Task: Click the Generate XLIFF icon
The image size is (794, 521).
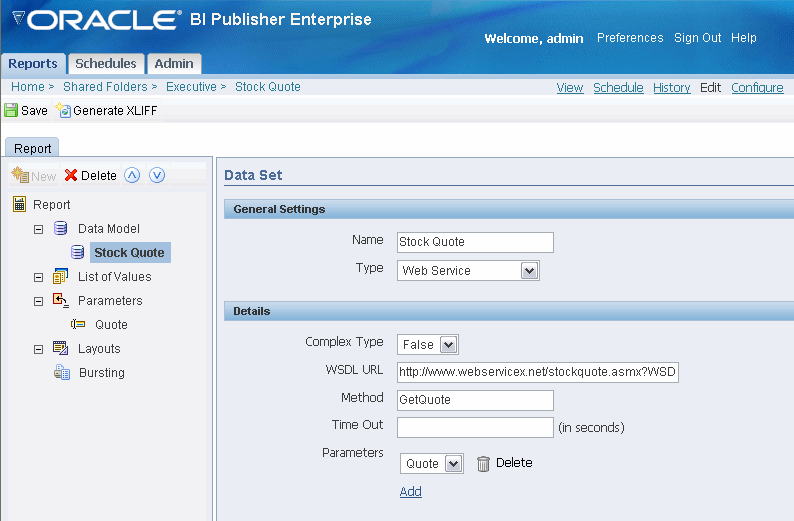Action: pos(63,110)
